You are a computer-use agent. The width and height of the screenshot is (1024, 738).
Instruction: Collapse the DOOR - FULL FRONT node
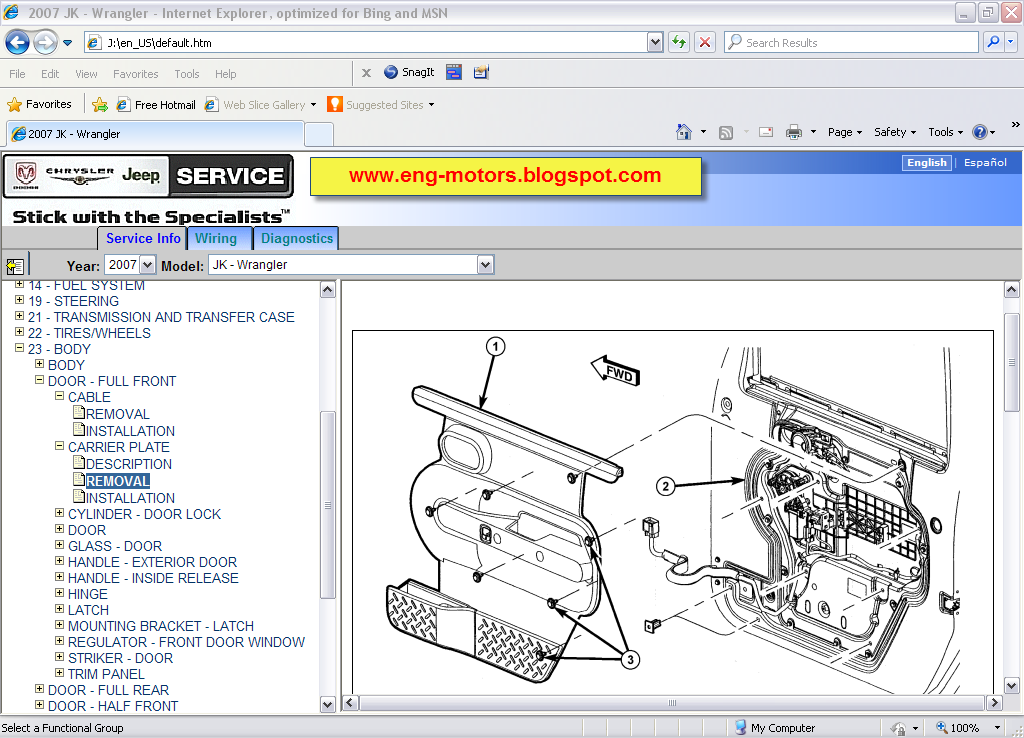tap(39, 379)
